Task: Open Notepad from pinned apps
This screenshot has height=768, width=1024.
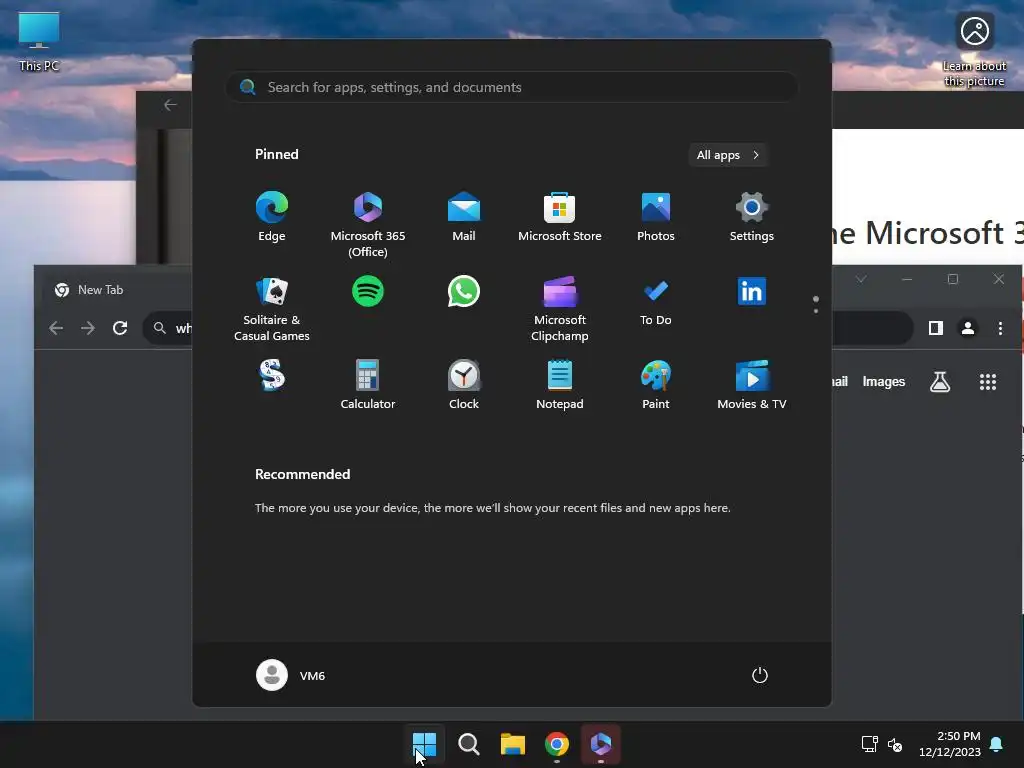Action: pyautogui.click(x=560, y=384)
